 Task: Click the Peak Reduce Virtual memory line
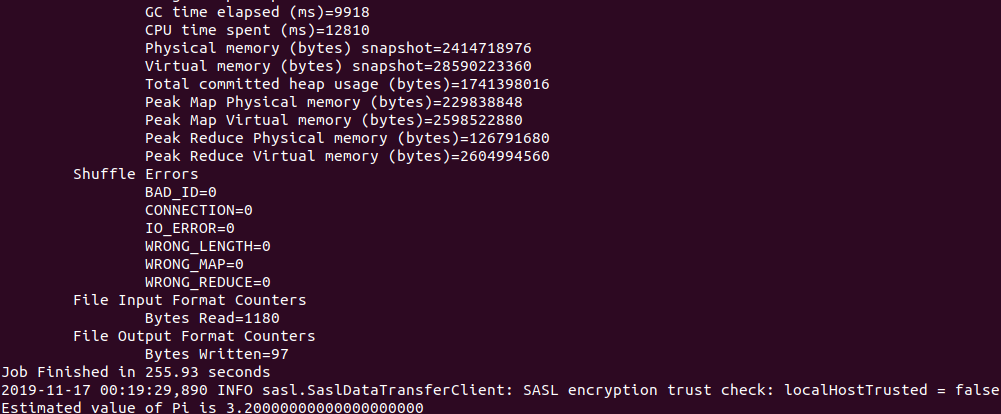pos(347,156)
